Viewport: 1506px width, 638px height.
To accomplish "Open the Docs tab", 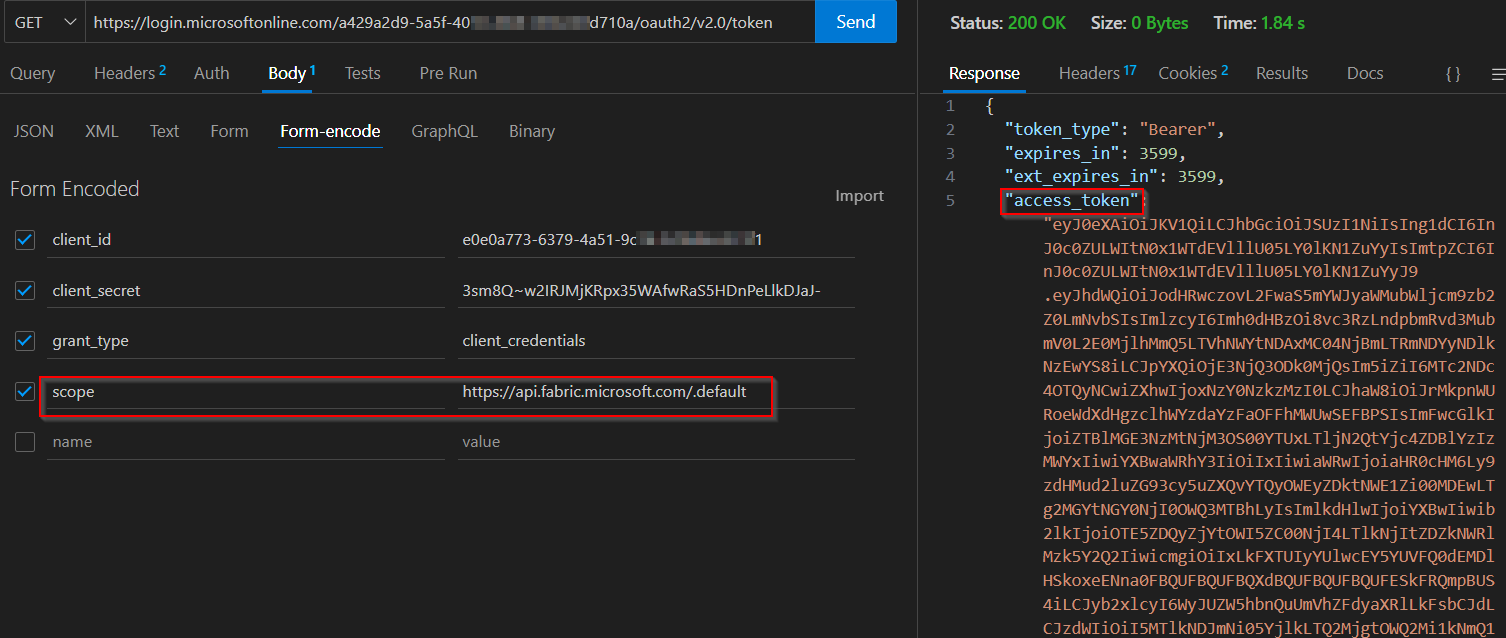I will pos(1365,73).
